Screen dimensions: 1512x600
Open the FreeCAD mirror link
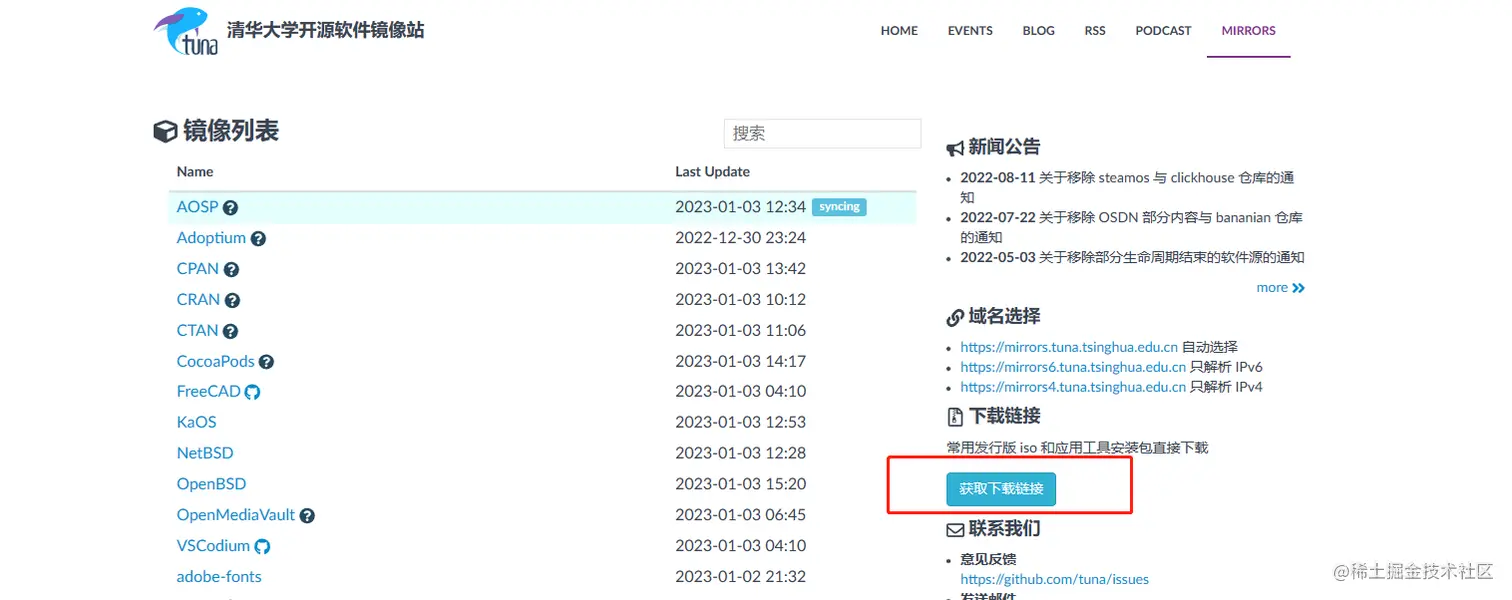pos(209,391)
